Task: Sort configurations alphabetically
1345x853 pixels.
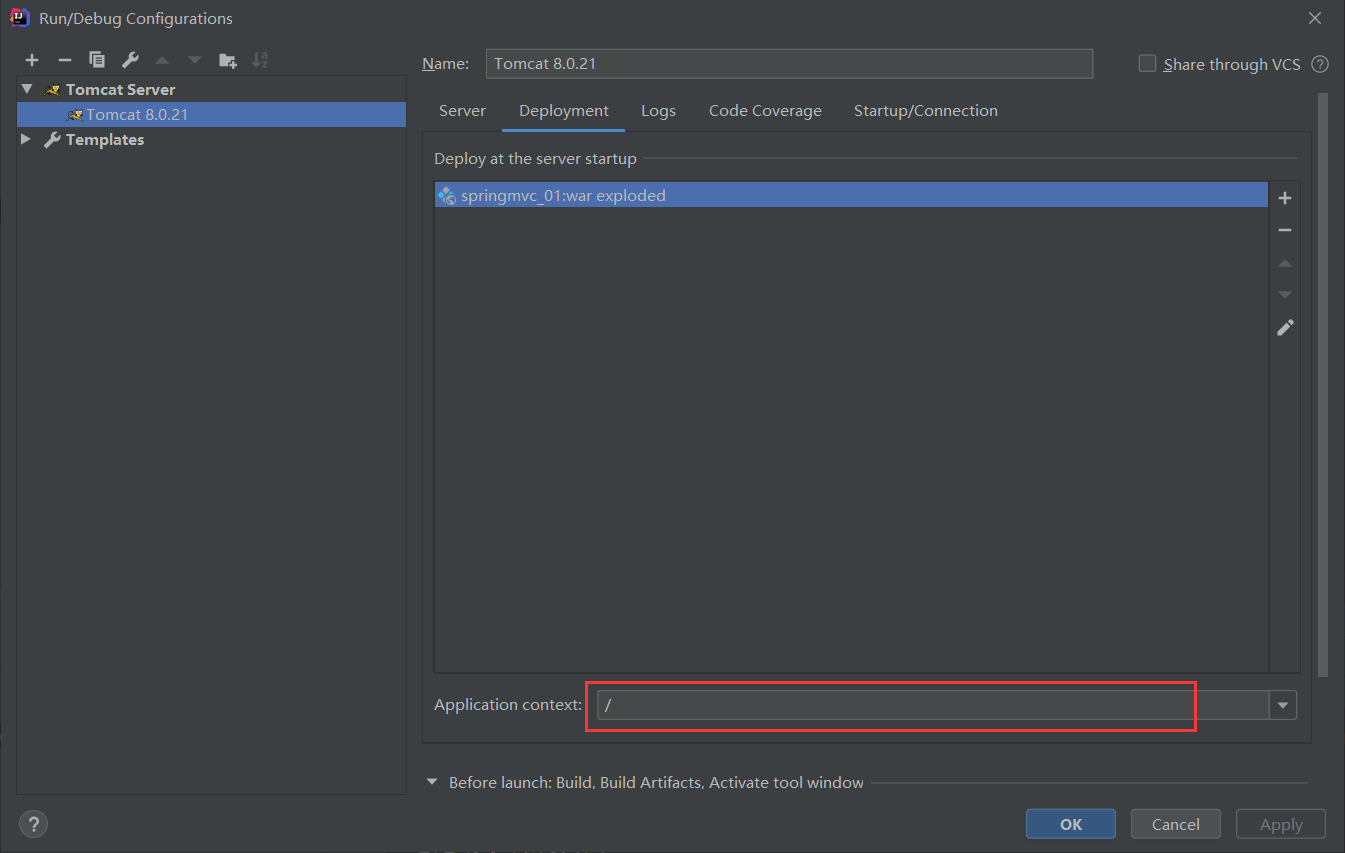Action: [260, 60]
